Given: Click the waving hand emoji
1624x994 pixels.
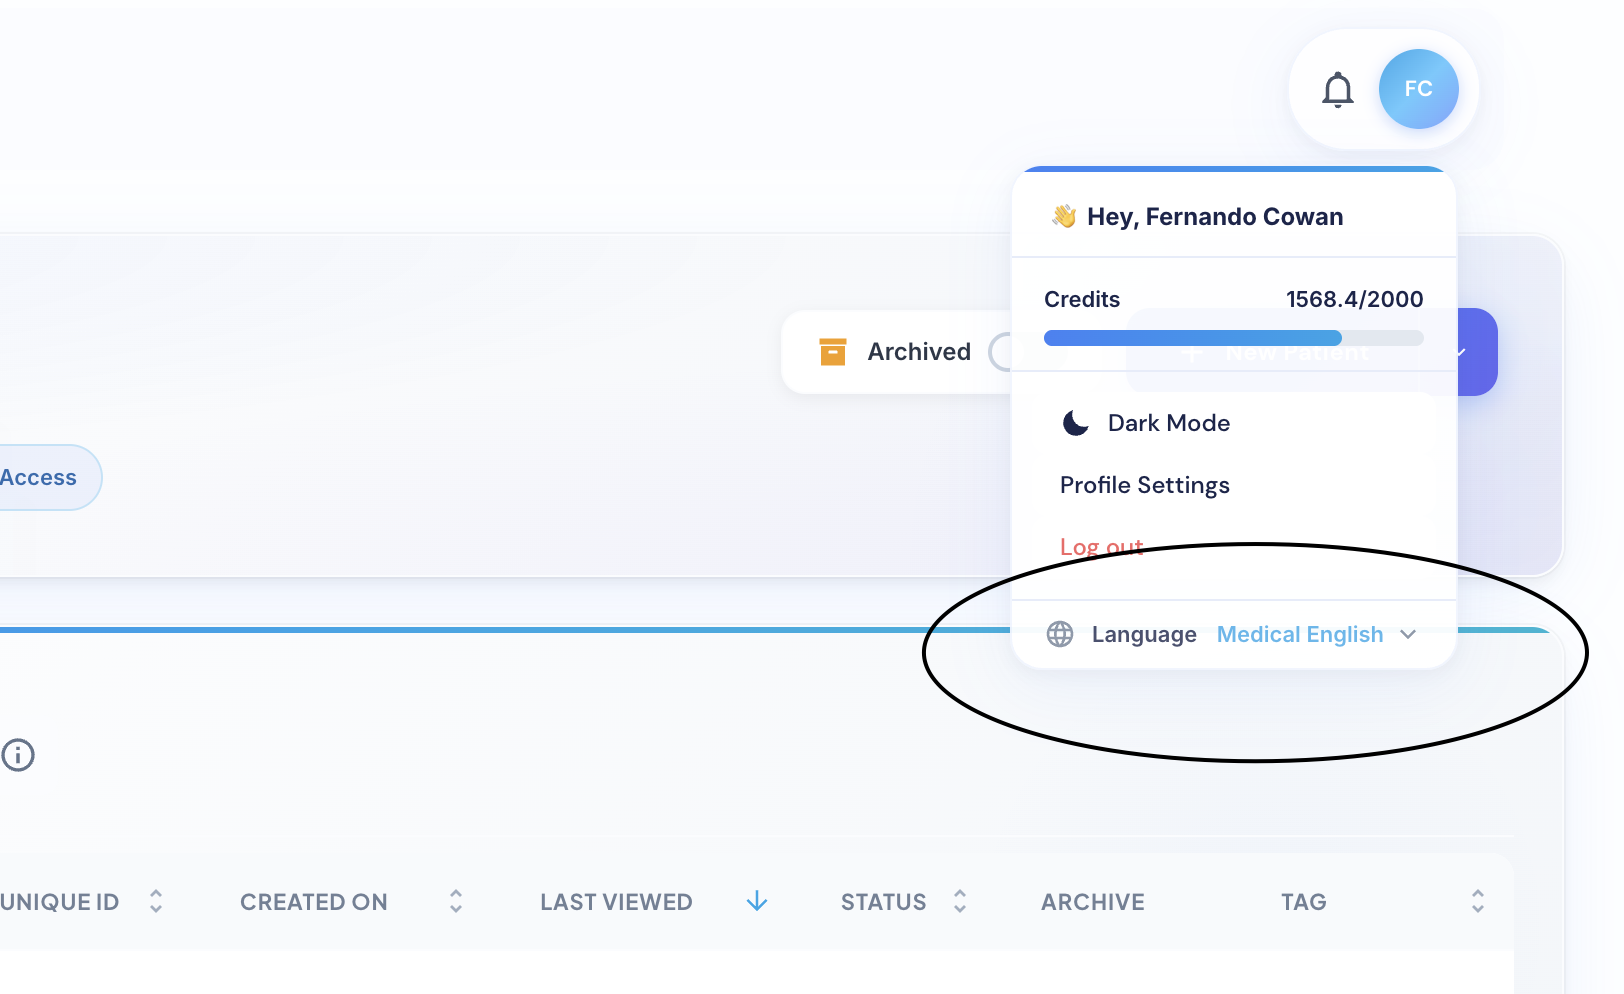Looking at the screenshot, I should 1064,216.
